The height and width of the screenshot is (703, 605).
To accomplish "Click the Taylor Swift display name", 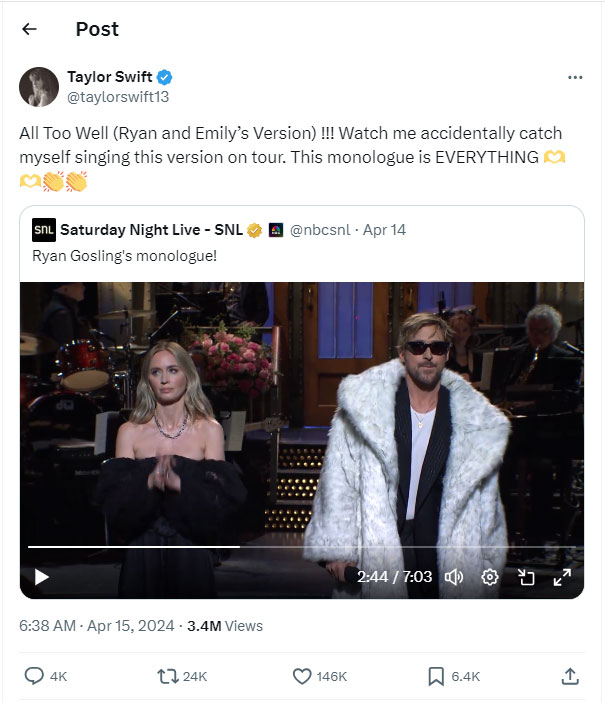I will [110, 77].
